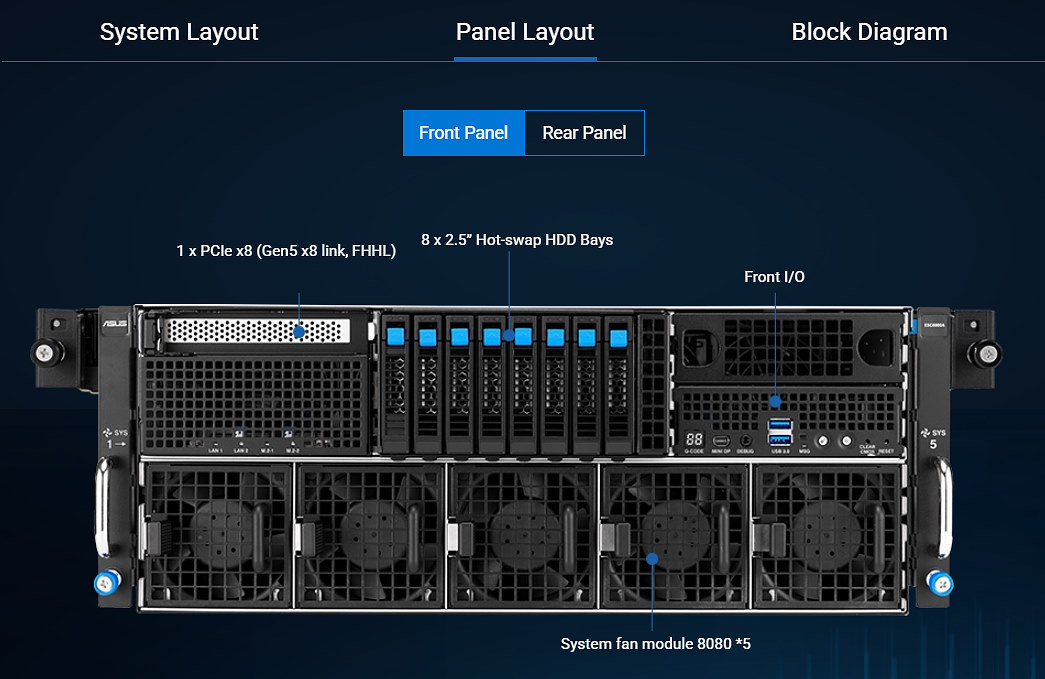
Task: Show the Rear Panel view
Action: [x=584, y=133]
